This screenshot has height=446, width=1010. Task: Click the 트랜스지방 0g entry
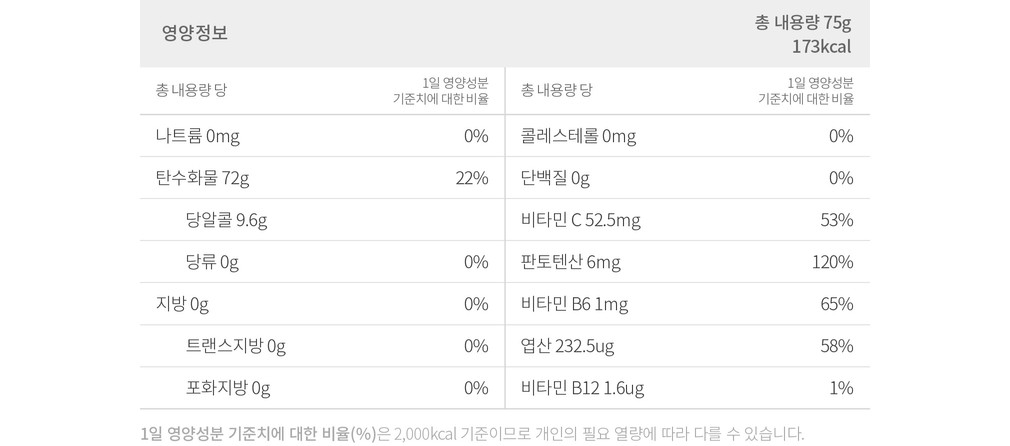tap(236, 346)
